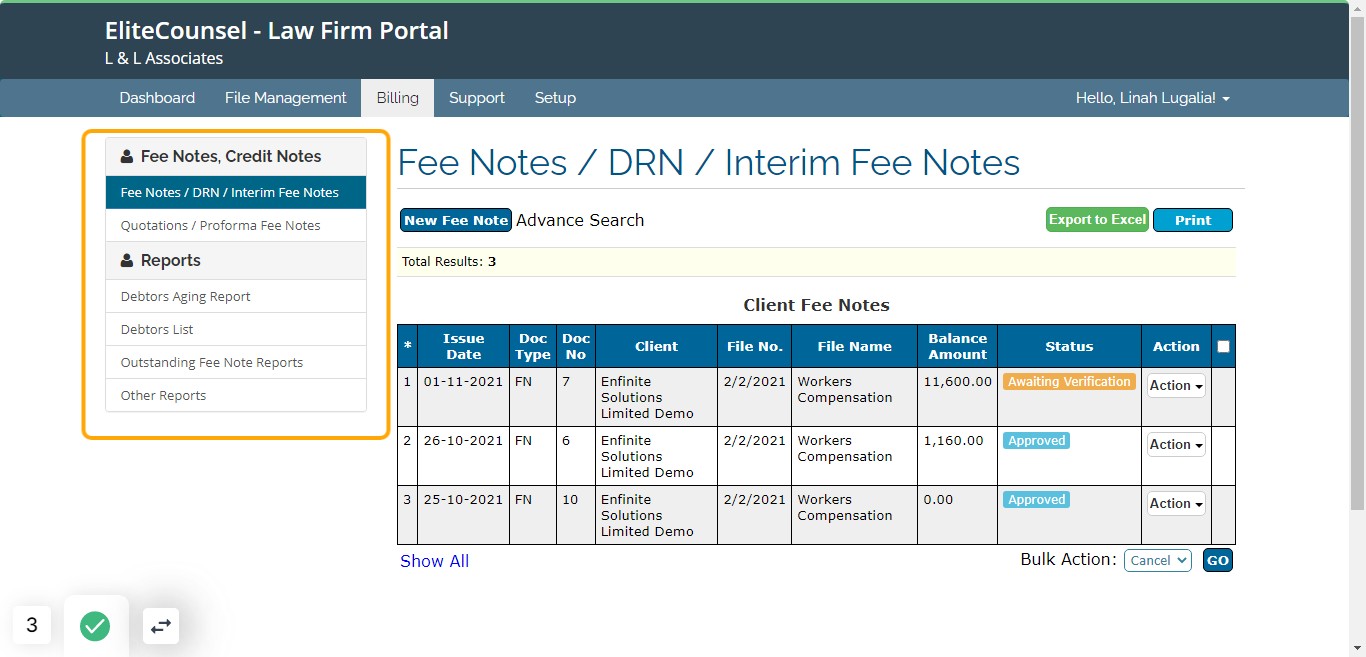This screenshot has width=1366, height=657.
Task: Click the Balance Amount column header
Action: click(x=957, y=347)
